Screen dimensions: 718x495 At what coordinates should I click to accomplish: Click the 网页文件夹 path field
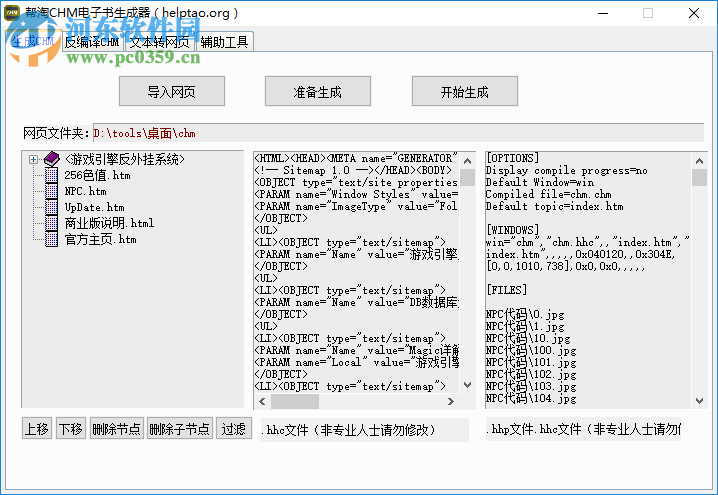[x=398, y=133]
